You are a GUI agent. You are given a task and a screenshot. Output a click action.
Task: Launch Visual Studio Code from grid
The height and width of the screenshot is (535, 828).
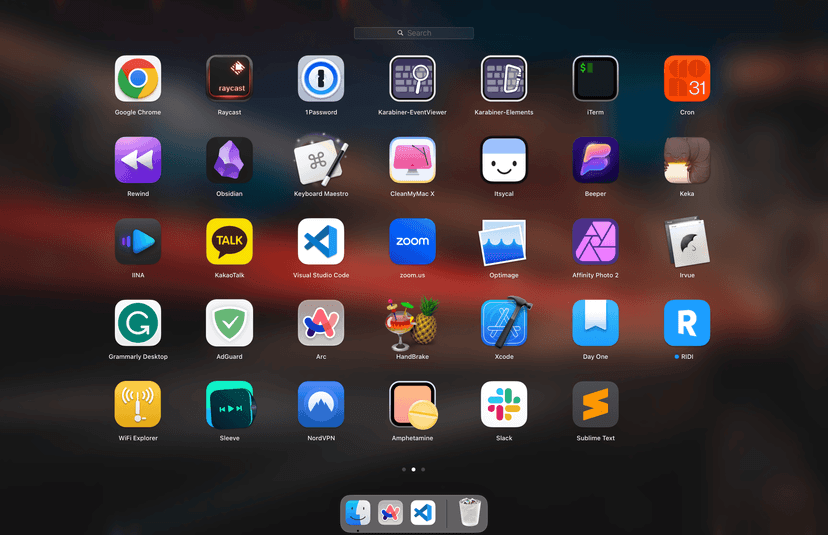[x=321, y=241]
